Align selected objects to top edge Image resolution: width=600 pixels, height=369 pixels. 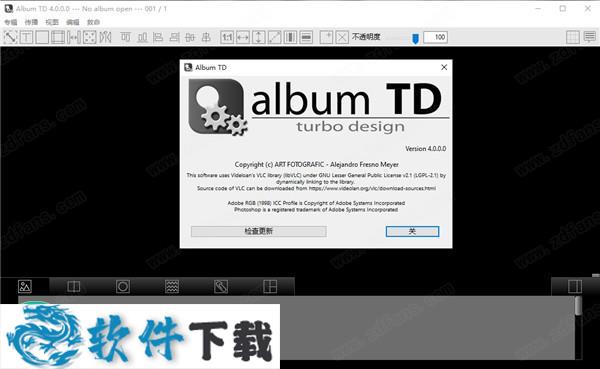point(126,37)
